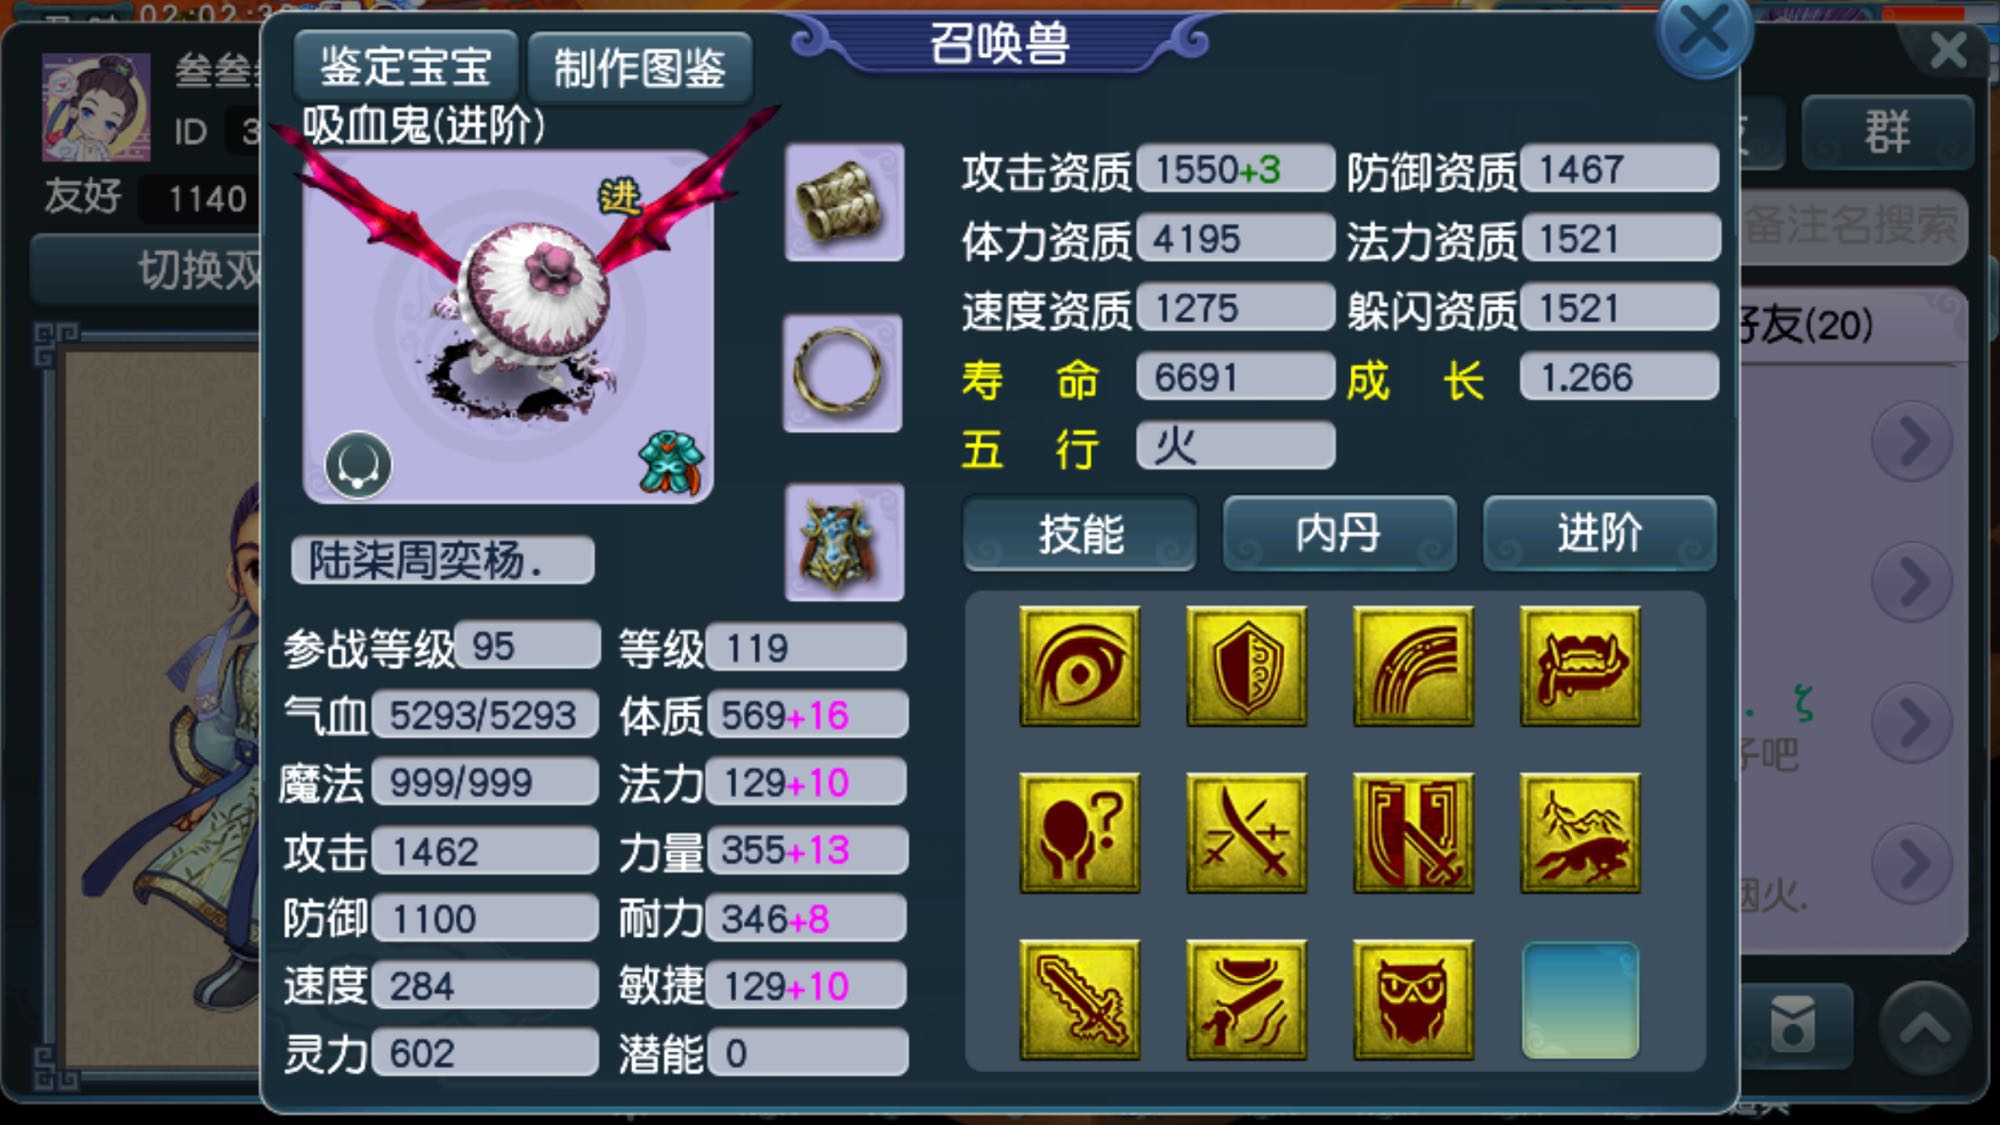Image resolution: width=2000 pixels, height=1125 pixels.
Task: Click the 制作图鉴 button
Action: (640, 68)
